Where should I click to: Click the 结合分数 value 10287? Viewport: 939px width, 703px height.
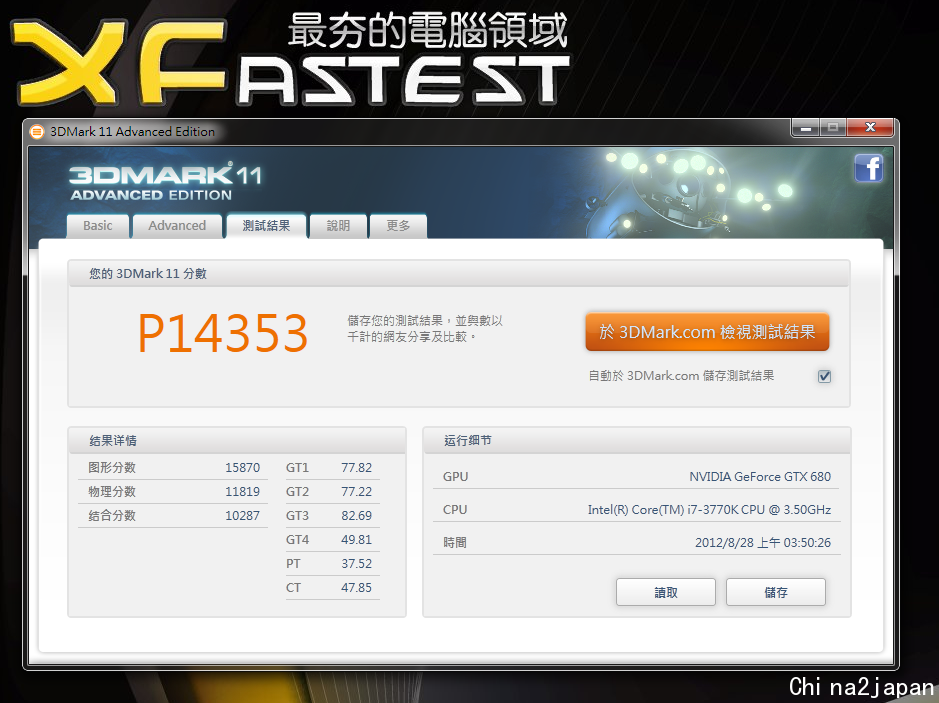pos(243,516)
